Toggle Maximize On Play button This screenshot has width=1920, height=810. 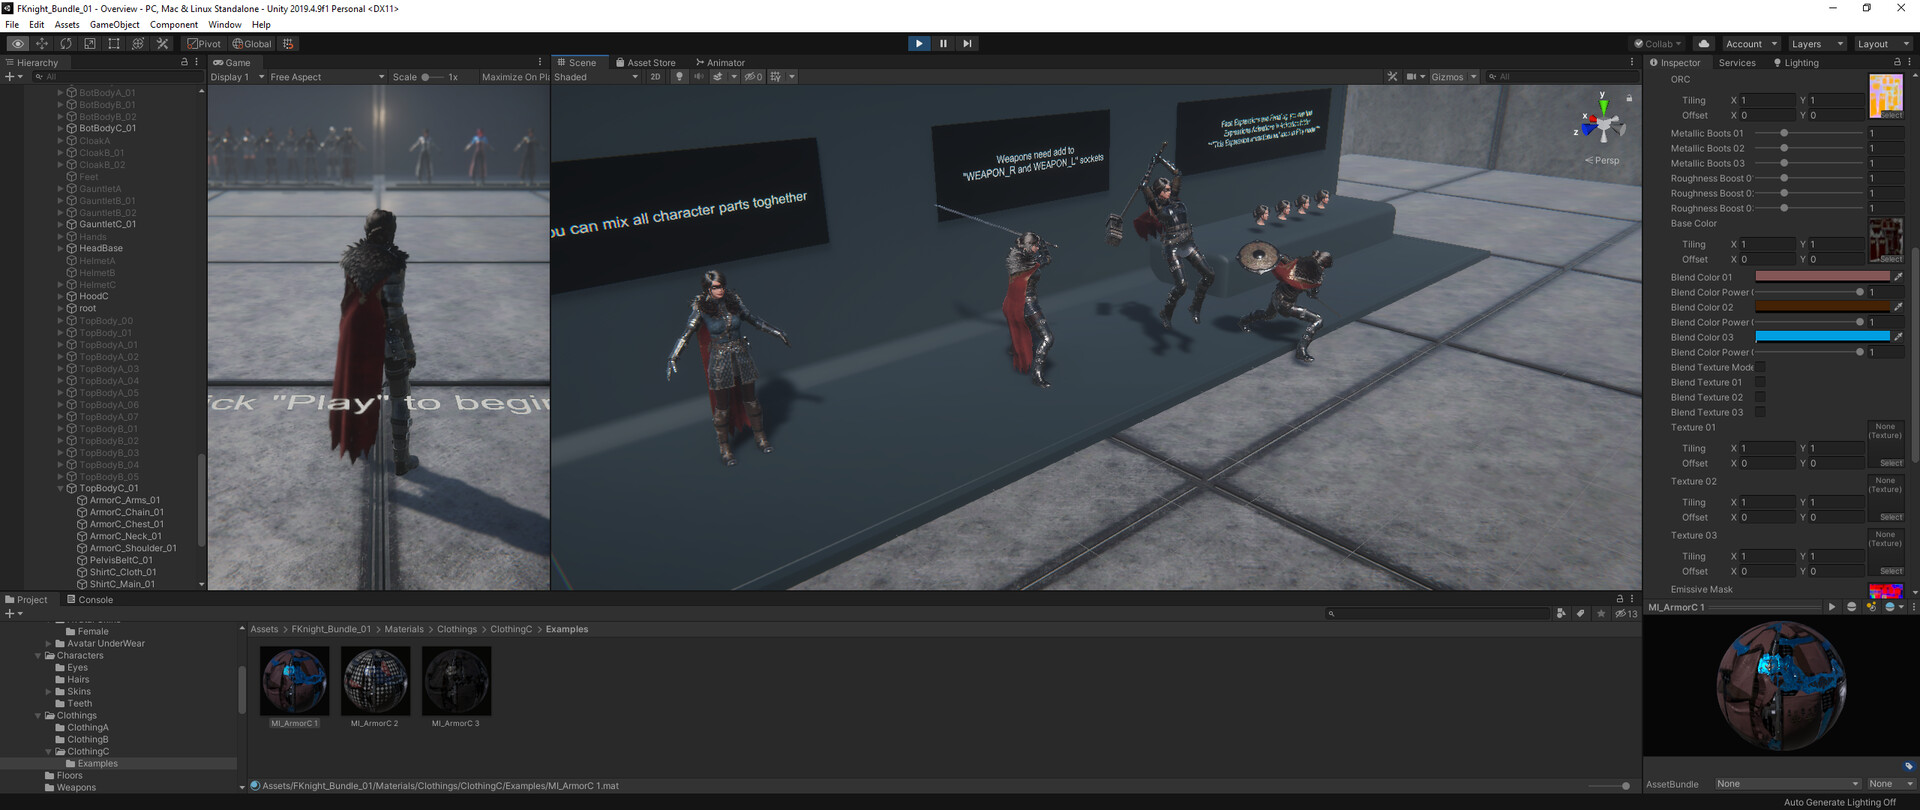coord(514,77)
